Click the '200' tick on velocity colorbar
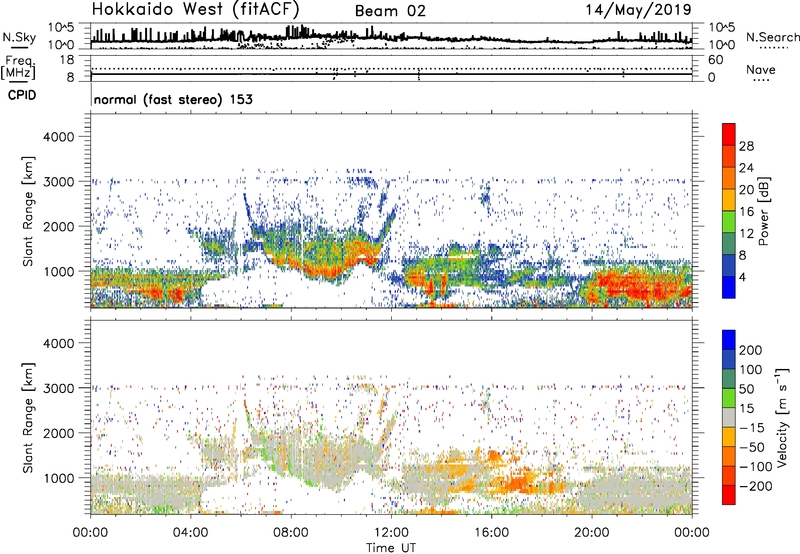Image resolution: width=800 pixels, height=554 pixels. point(751,350)
